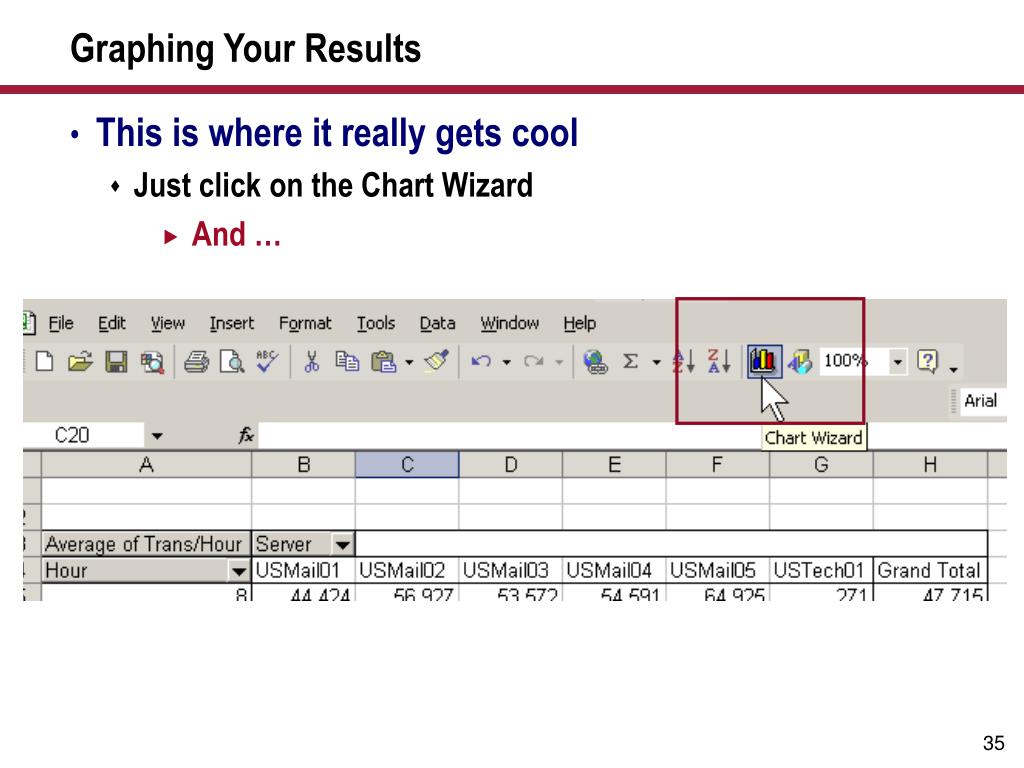1024x768 pixels.
Task: Open the Server pivot field dropdown
Action: (x=342, y=544)
